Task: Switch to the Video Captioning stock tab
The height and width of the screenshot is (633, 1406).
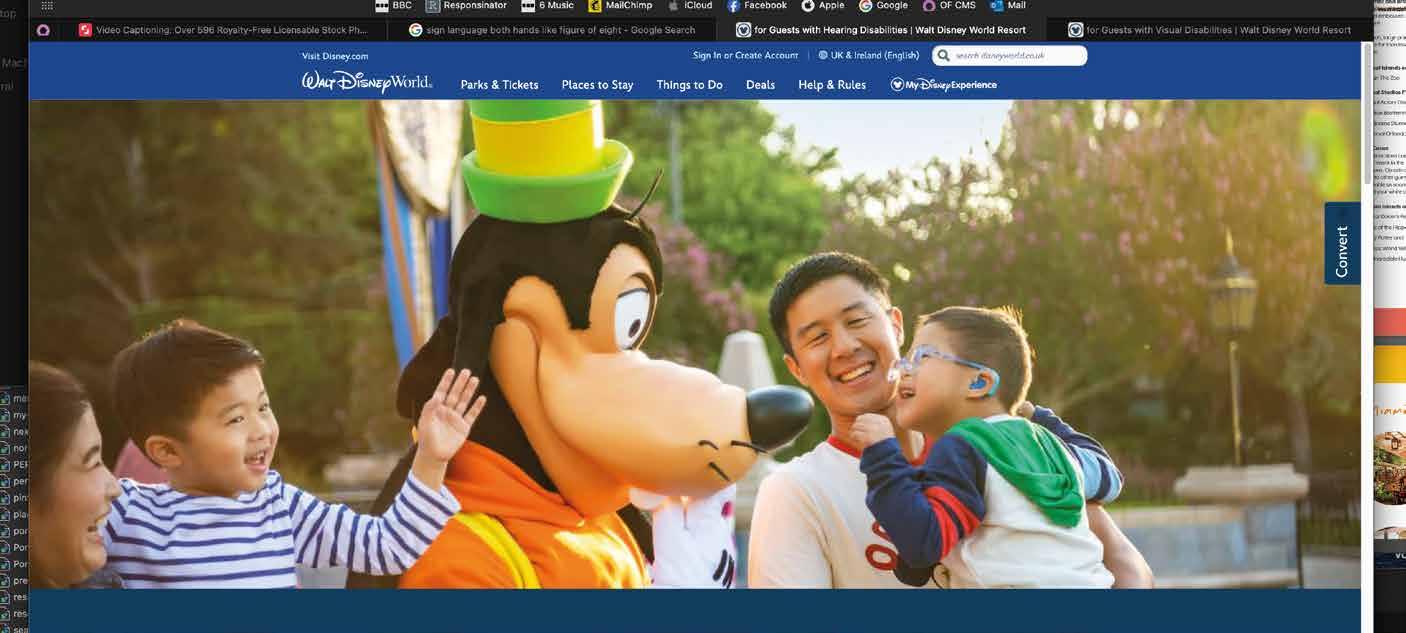Action: point(222,30)
